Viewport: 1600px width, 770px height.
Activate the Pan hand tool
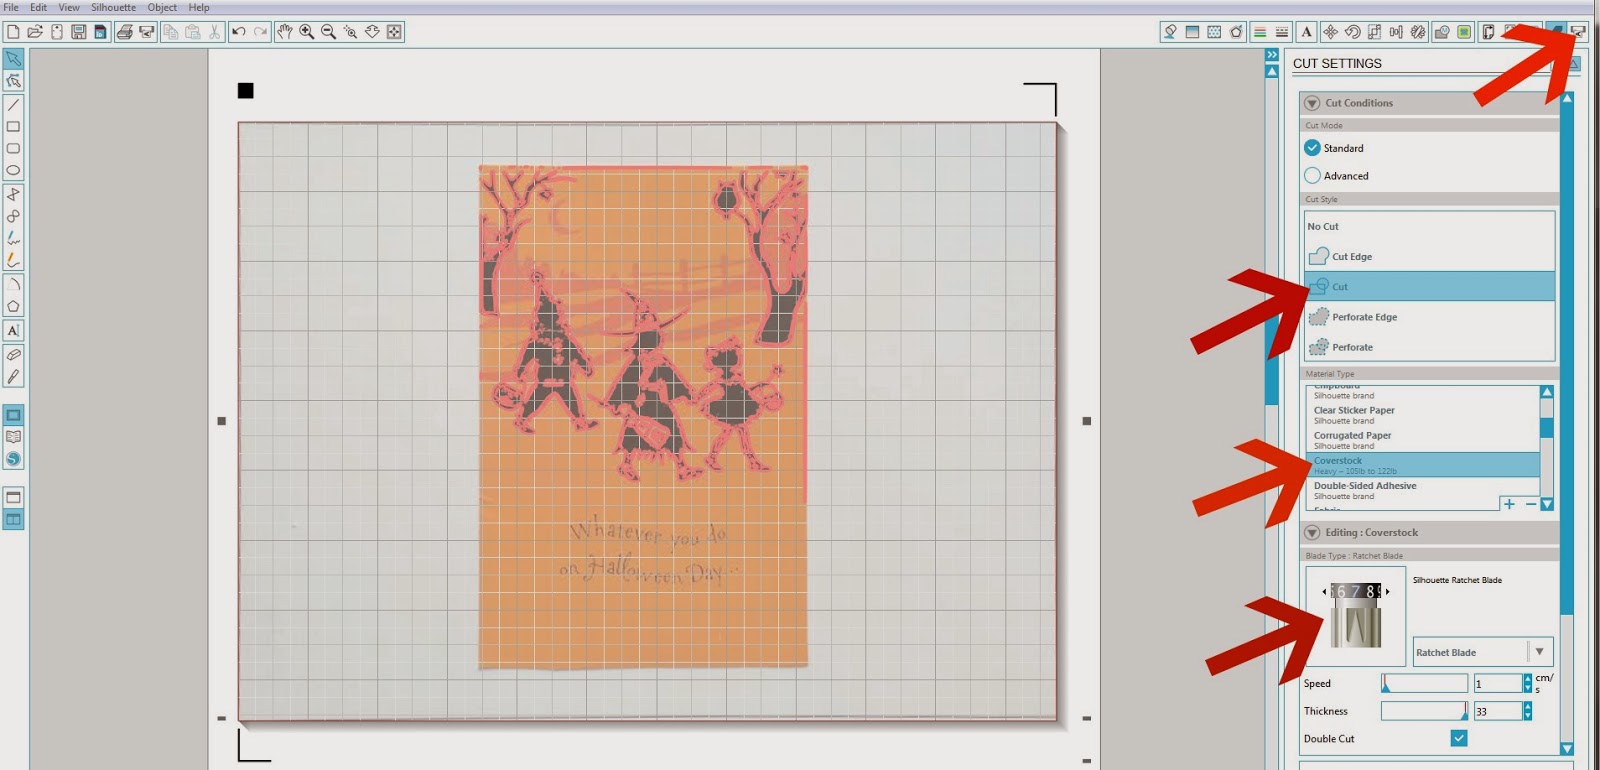[285, 32]
